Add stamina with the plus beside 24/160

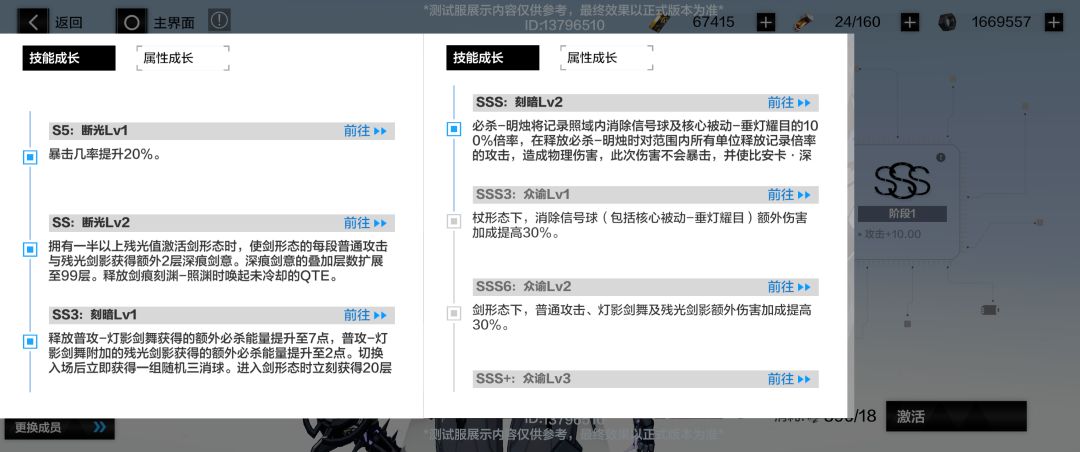click(x=910, y=22)
